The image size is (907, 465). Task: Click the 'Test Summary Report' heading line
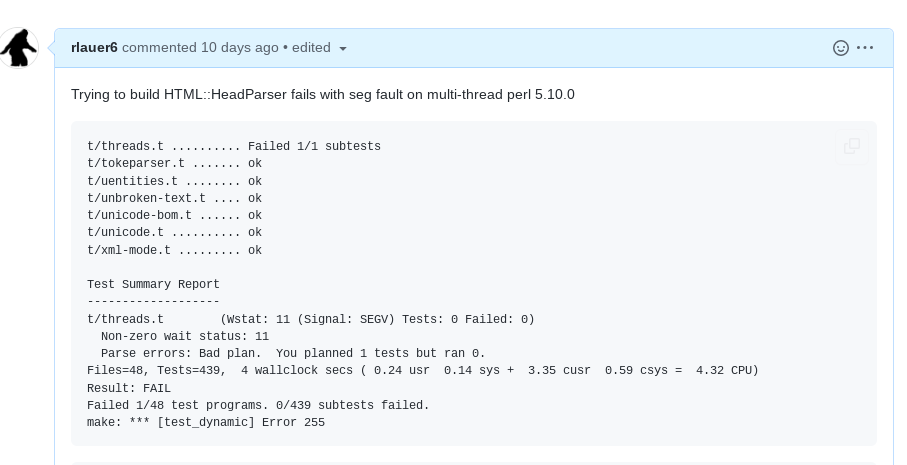(x=153, y=284)
